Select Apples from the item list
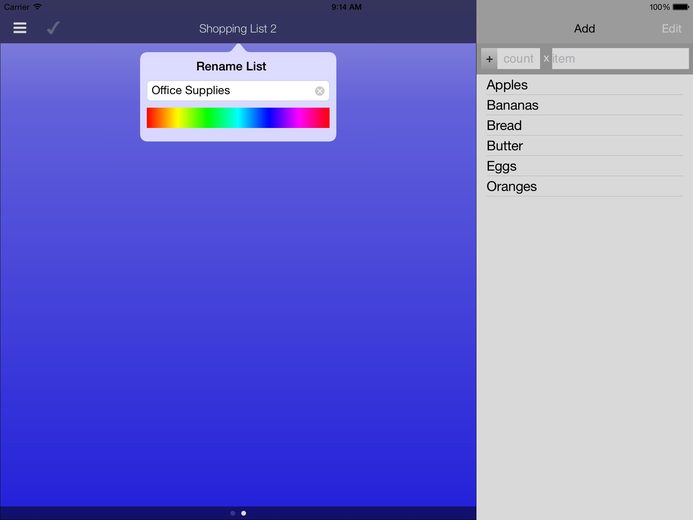 584,85
